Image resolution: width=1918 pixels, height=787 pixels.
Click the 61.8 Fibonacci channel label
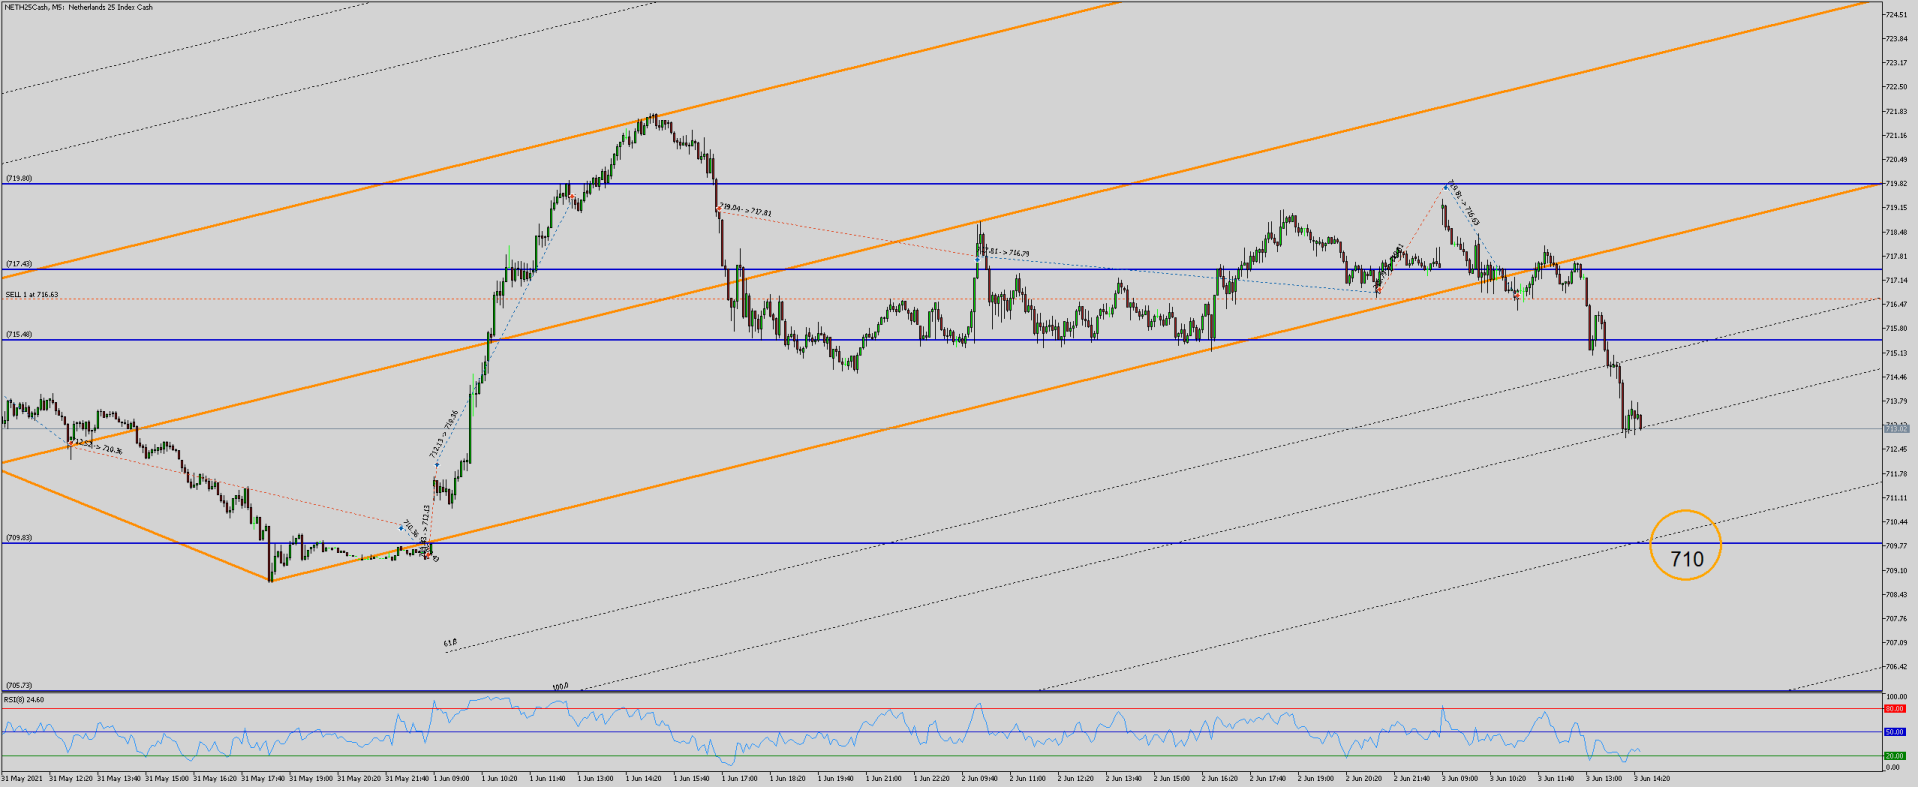pyautogui.click(x=450, y=642)
